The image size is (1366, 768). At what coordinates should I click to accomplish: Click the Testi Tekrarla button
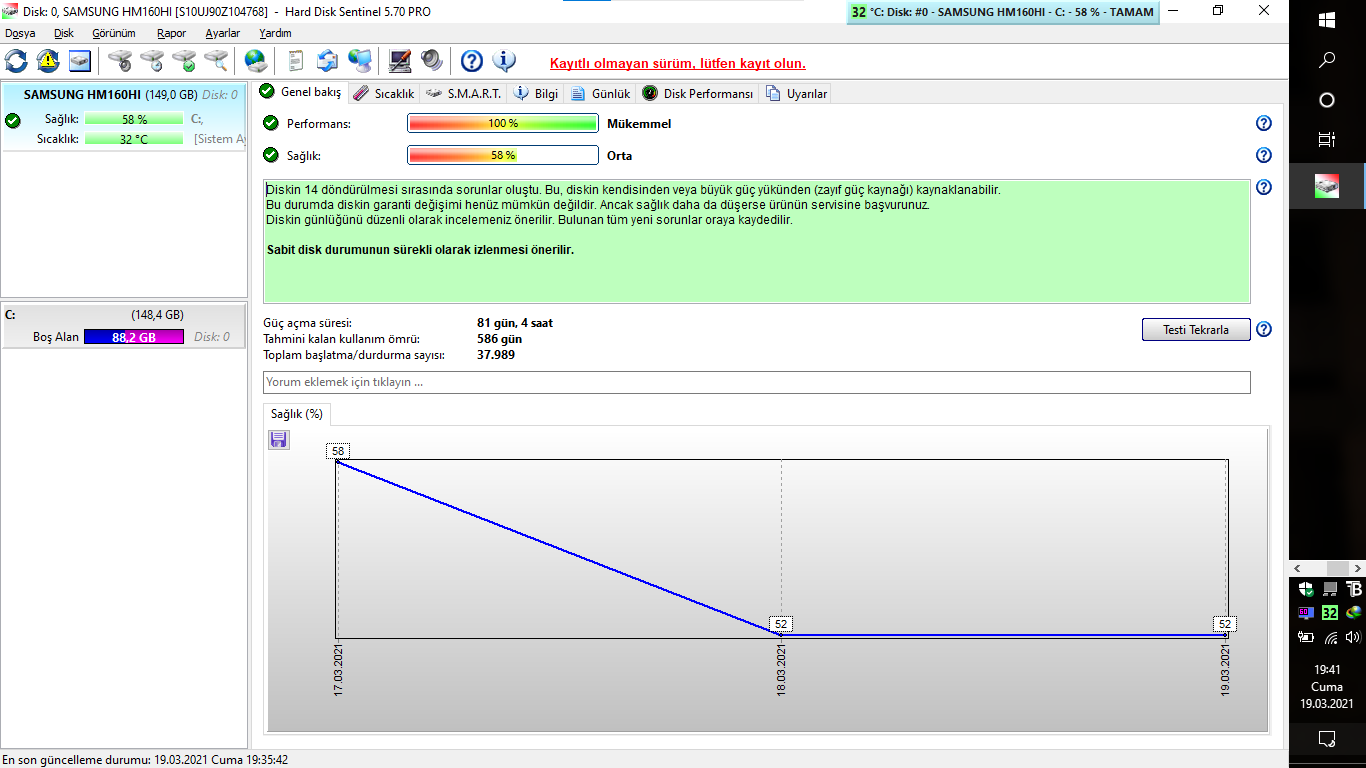(x=1196, y=330)
